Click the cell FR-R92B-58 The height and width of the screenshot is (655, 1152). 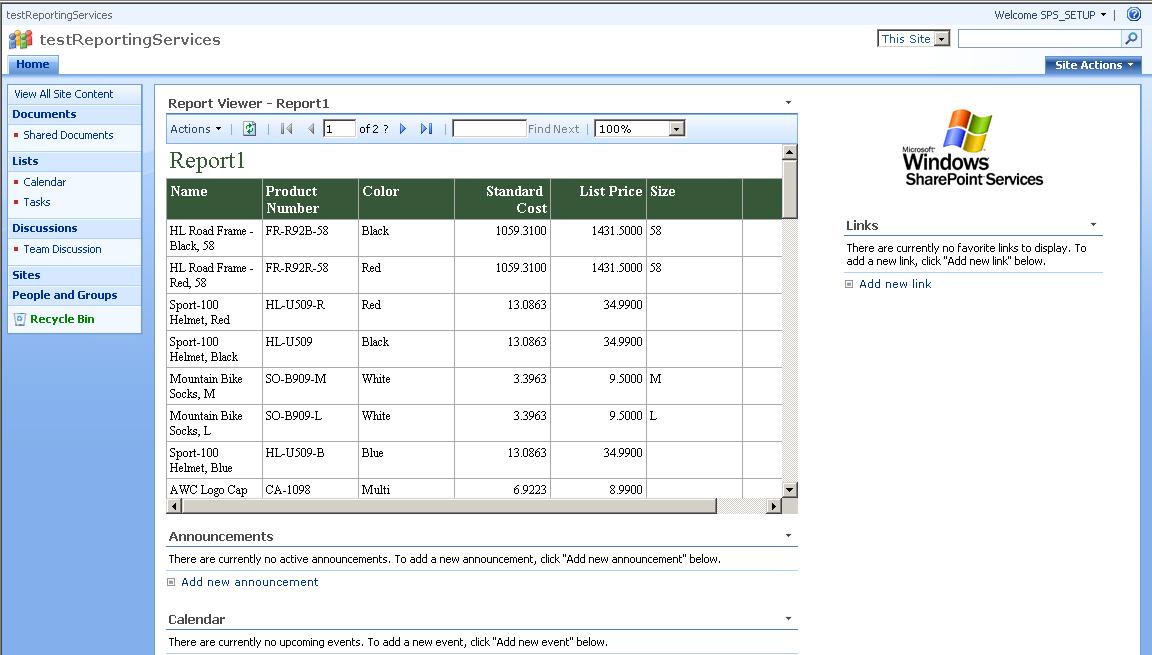[x=310, y=238]
